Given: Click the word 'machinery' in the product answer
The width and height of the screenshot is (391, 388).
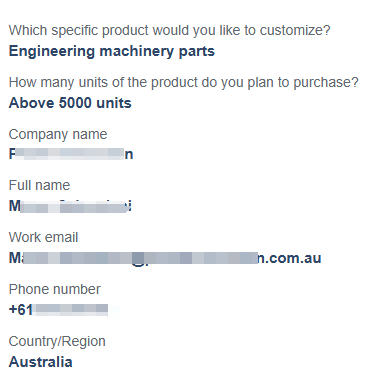Looking at the screenshot, I should (137, 52).
